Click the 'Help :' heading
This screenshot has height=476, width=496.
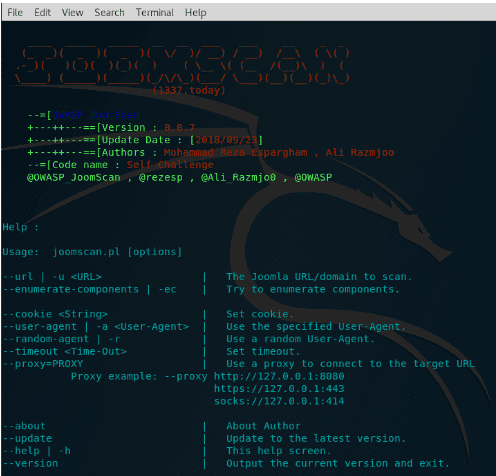(20, 227)
